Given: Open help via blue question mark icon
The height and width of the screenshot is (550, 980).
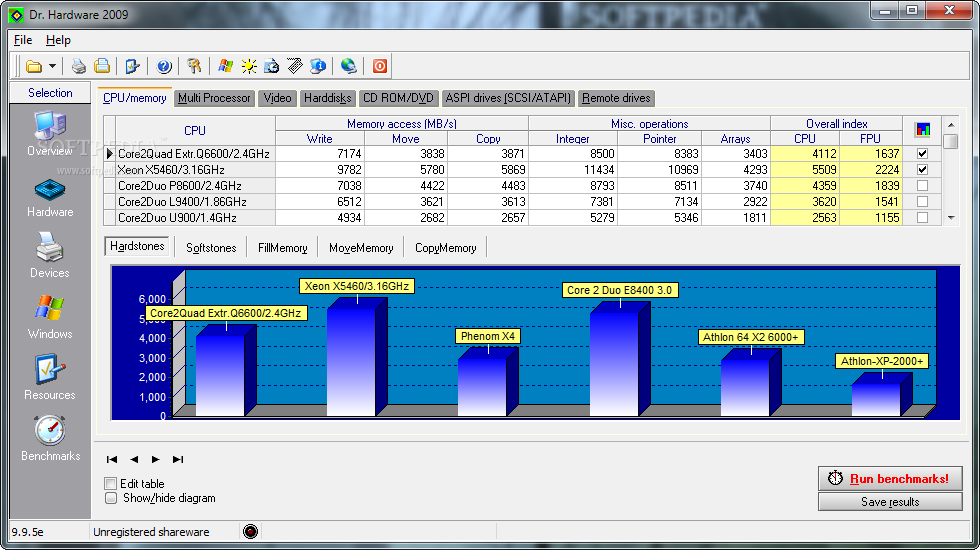Looking at the screenshot, I should click(164, 66).
